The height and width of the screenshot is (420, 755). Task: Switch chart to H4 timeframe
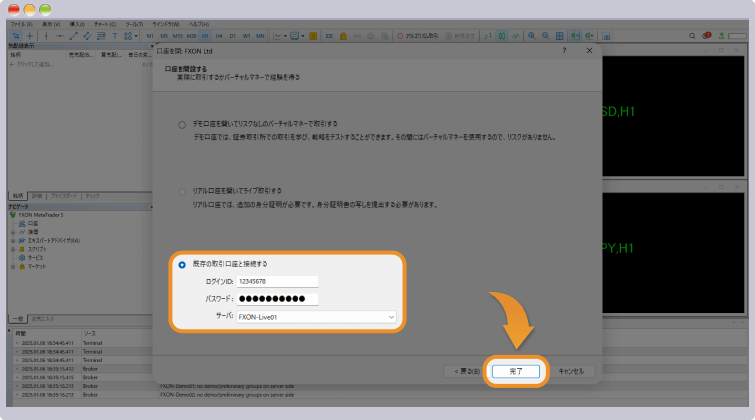219,36
